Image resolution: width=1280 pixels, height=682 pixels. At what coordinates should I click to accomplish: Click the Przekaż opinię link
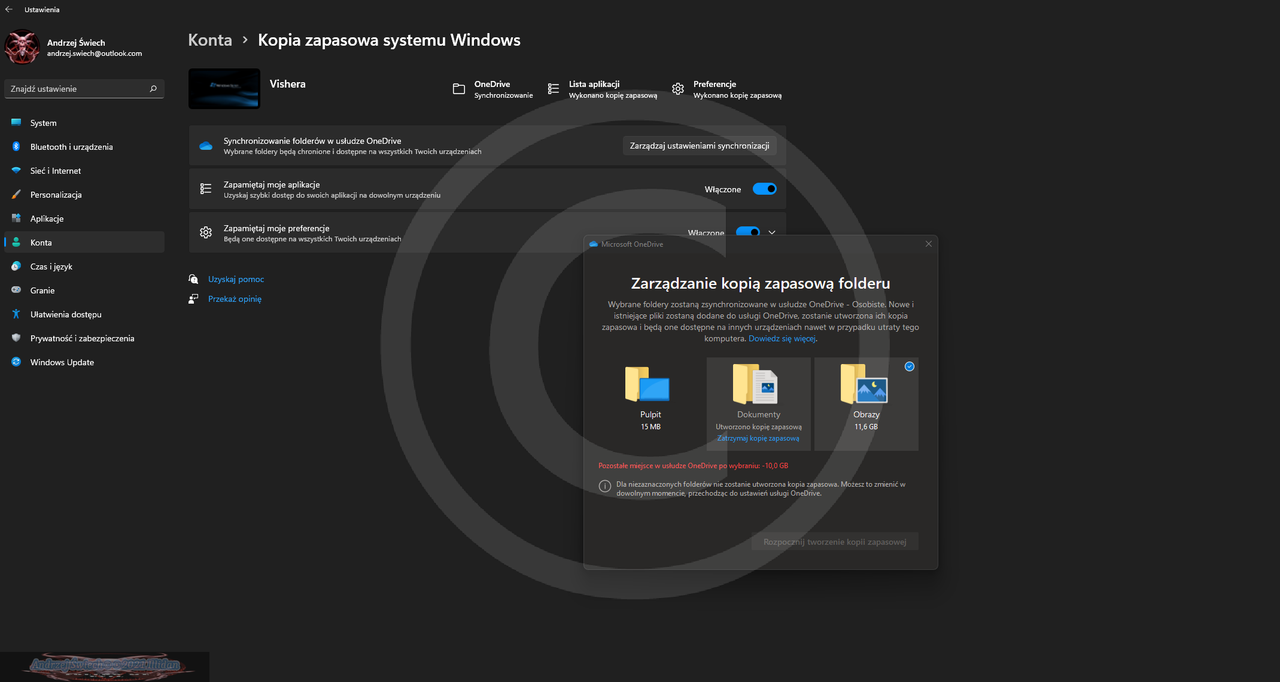(235, 299)
